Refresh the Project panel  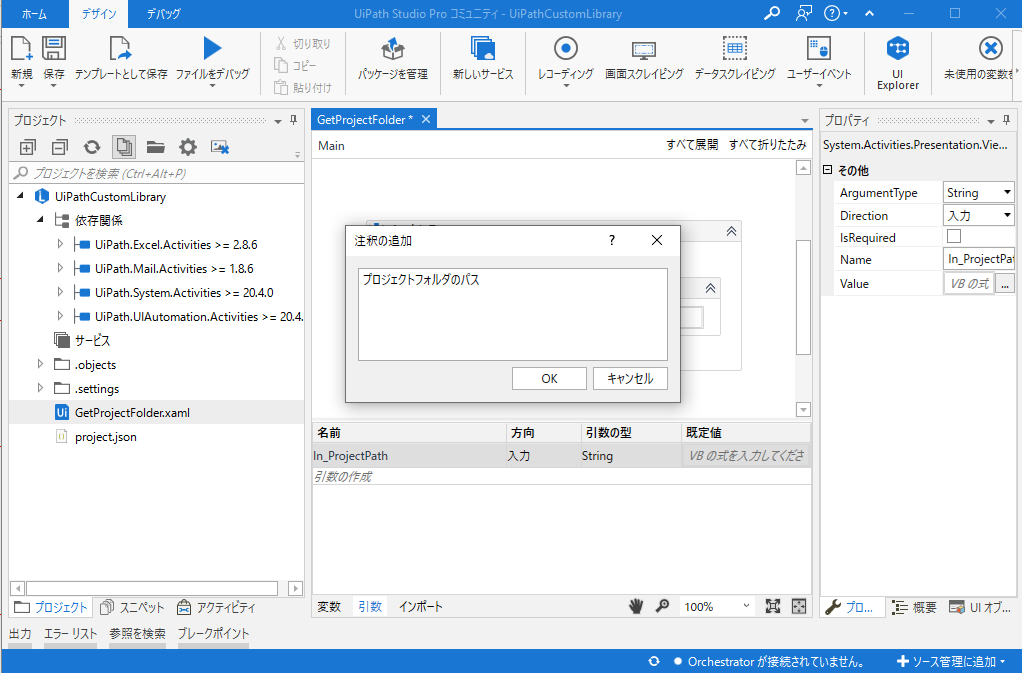point(92,147)
